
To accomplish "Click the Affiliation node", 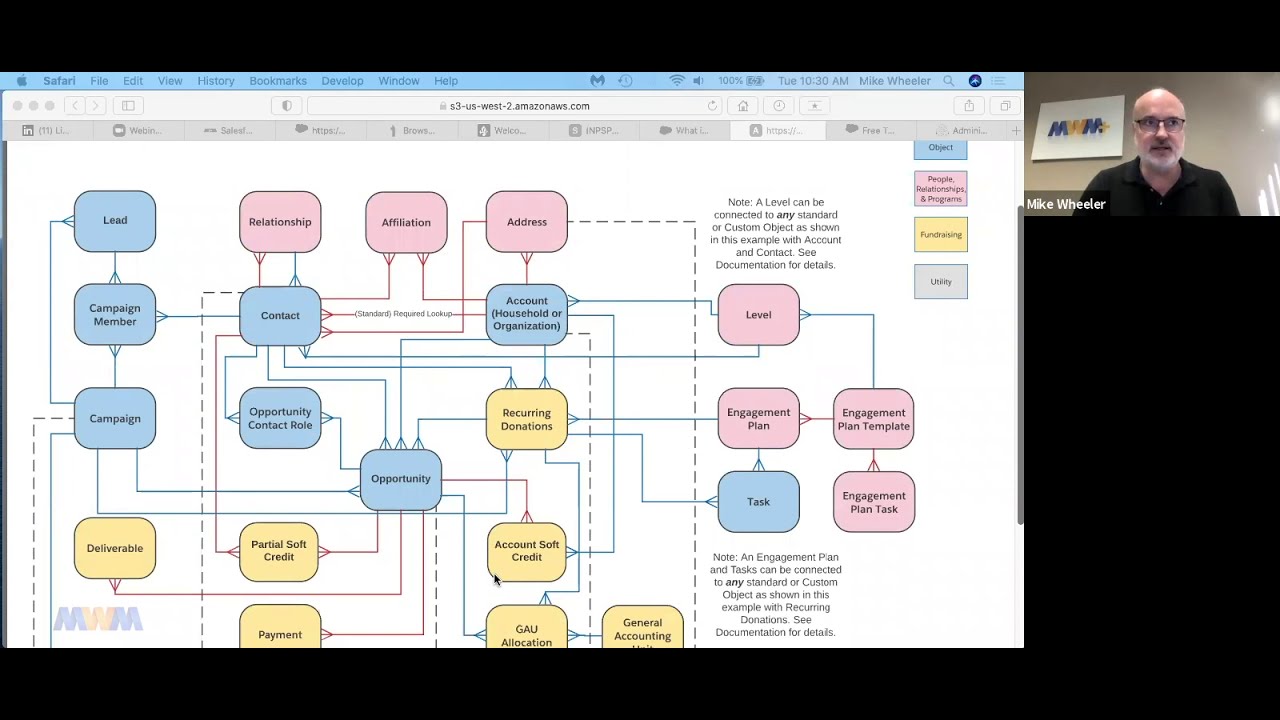I will tap(406, 222).
